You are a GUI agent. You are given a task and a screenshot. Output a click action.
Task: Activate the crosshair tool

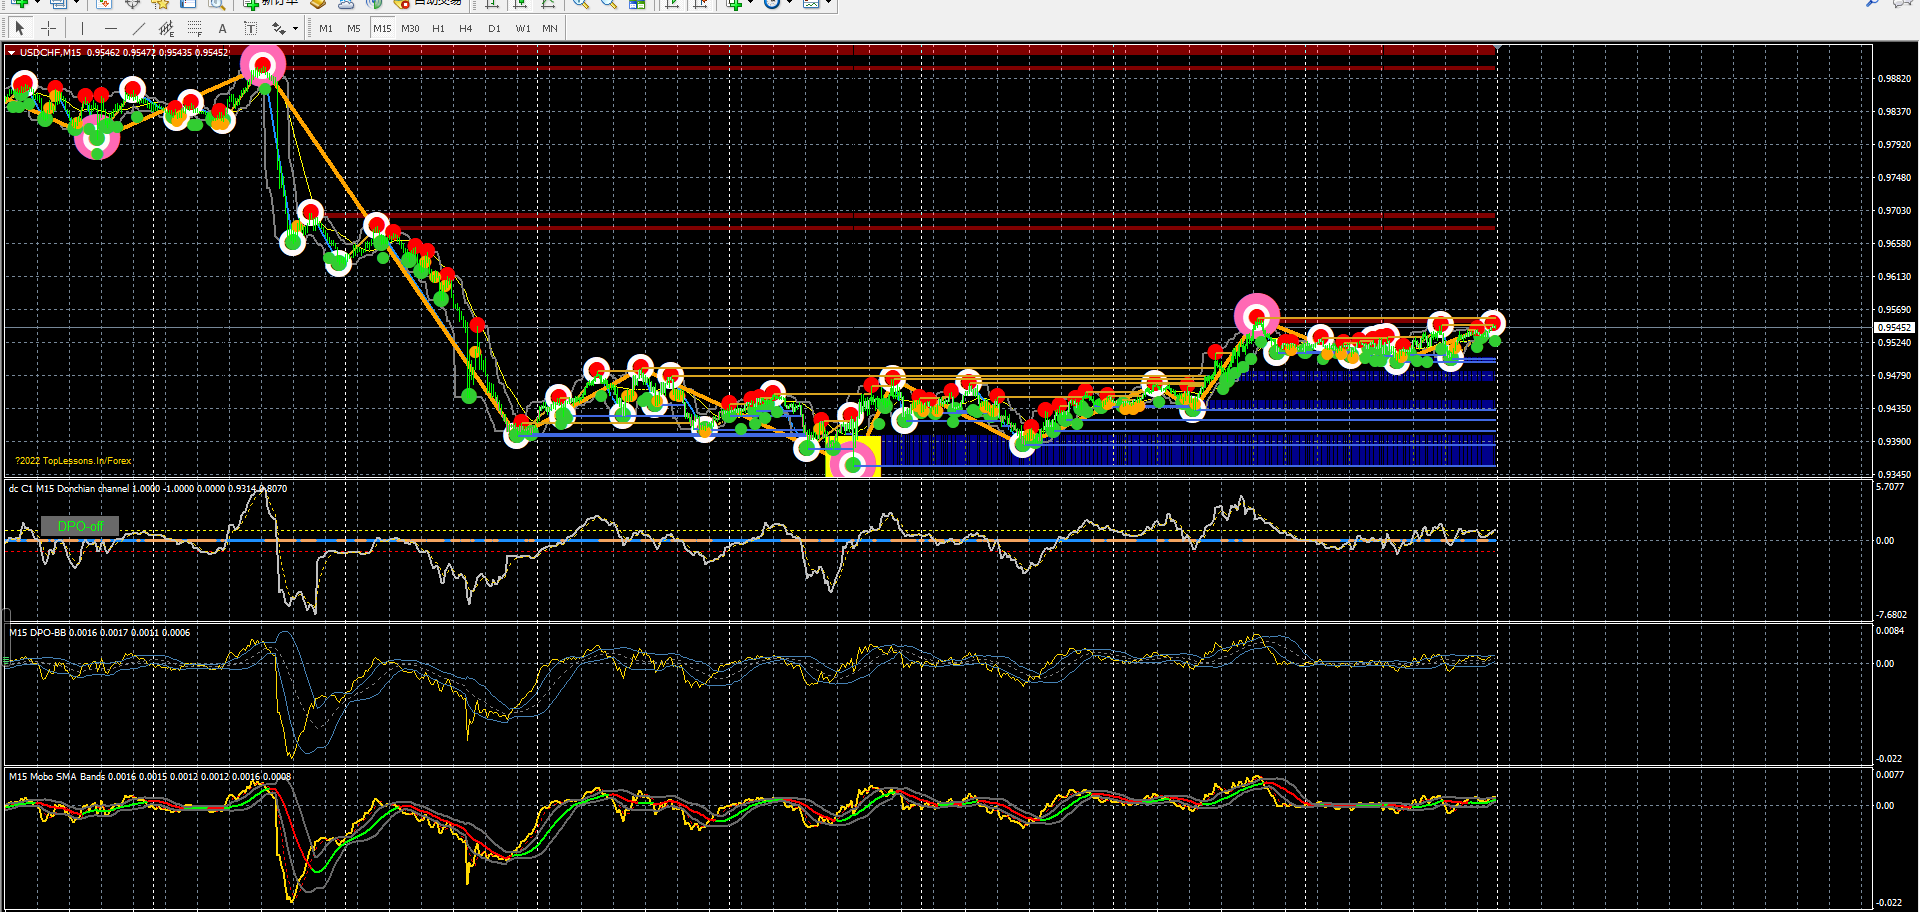tap(48, 28)
